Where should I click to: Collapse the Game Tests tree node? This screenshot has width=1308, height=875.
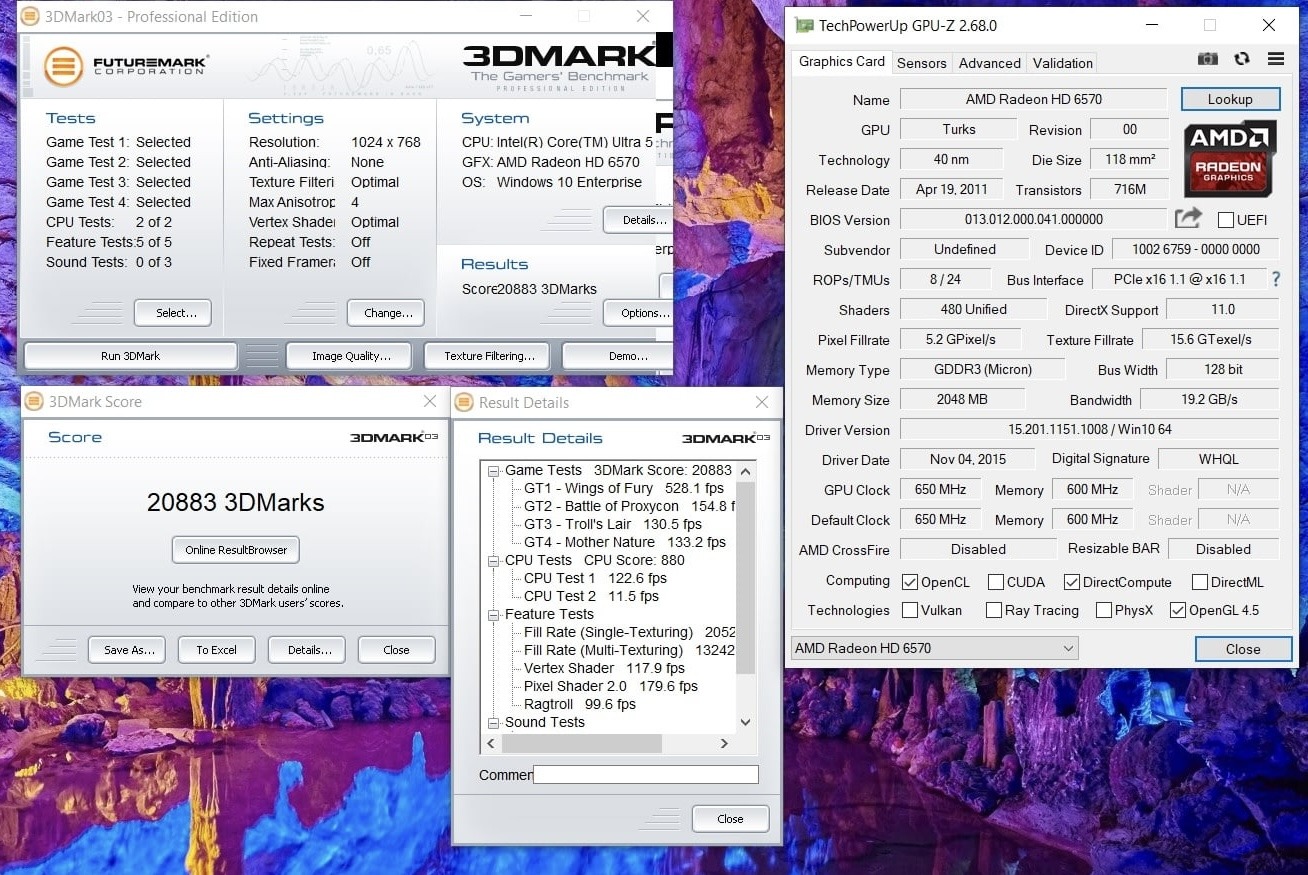click(494, 470)
